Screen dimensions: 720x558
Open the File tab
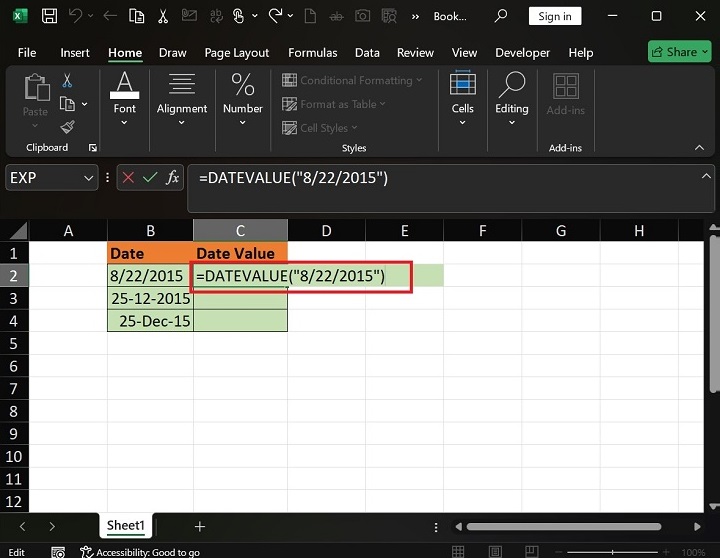coord(27,53)
